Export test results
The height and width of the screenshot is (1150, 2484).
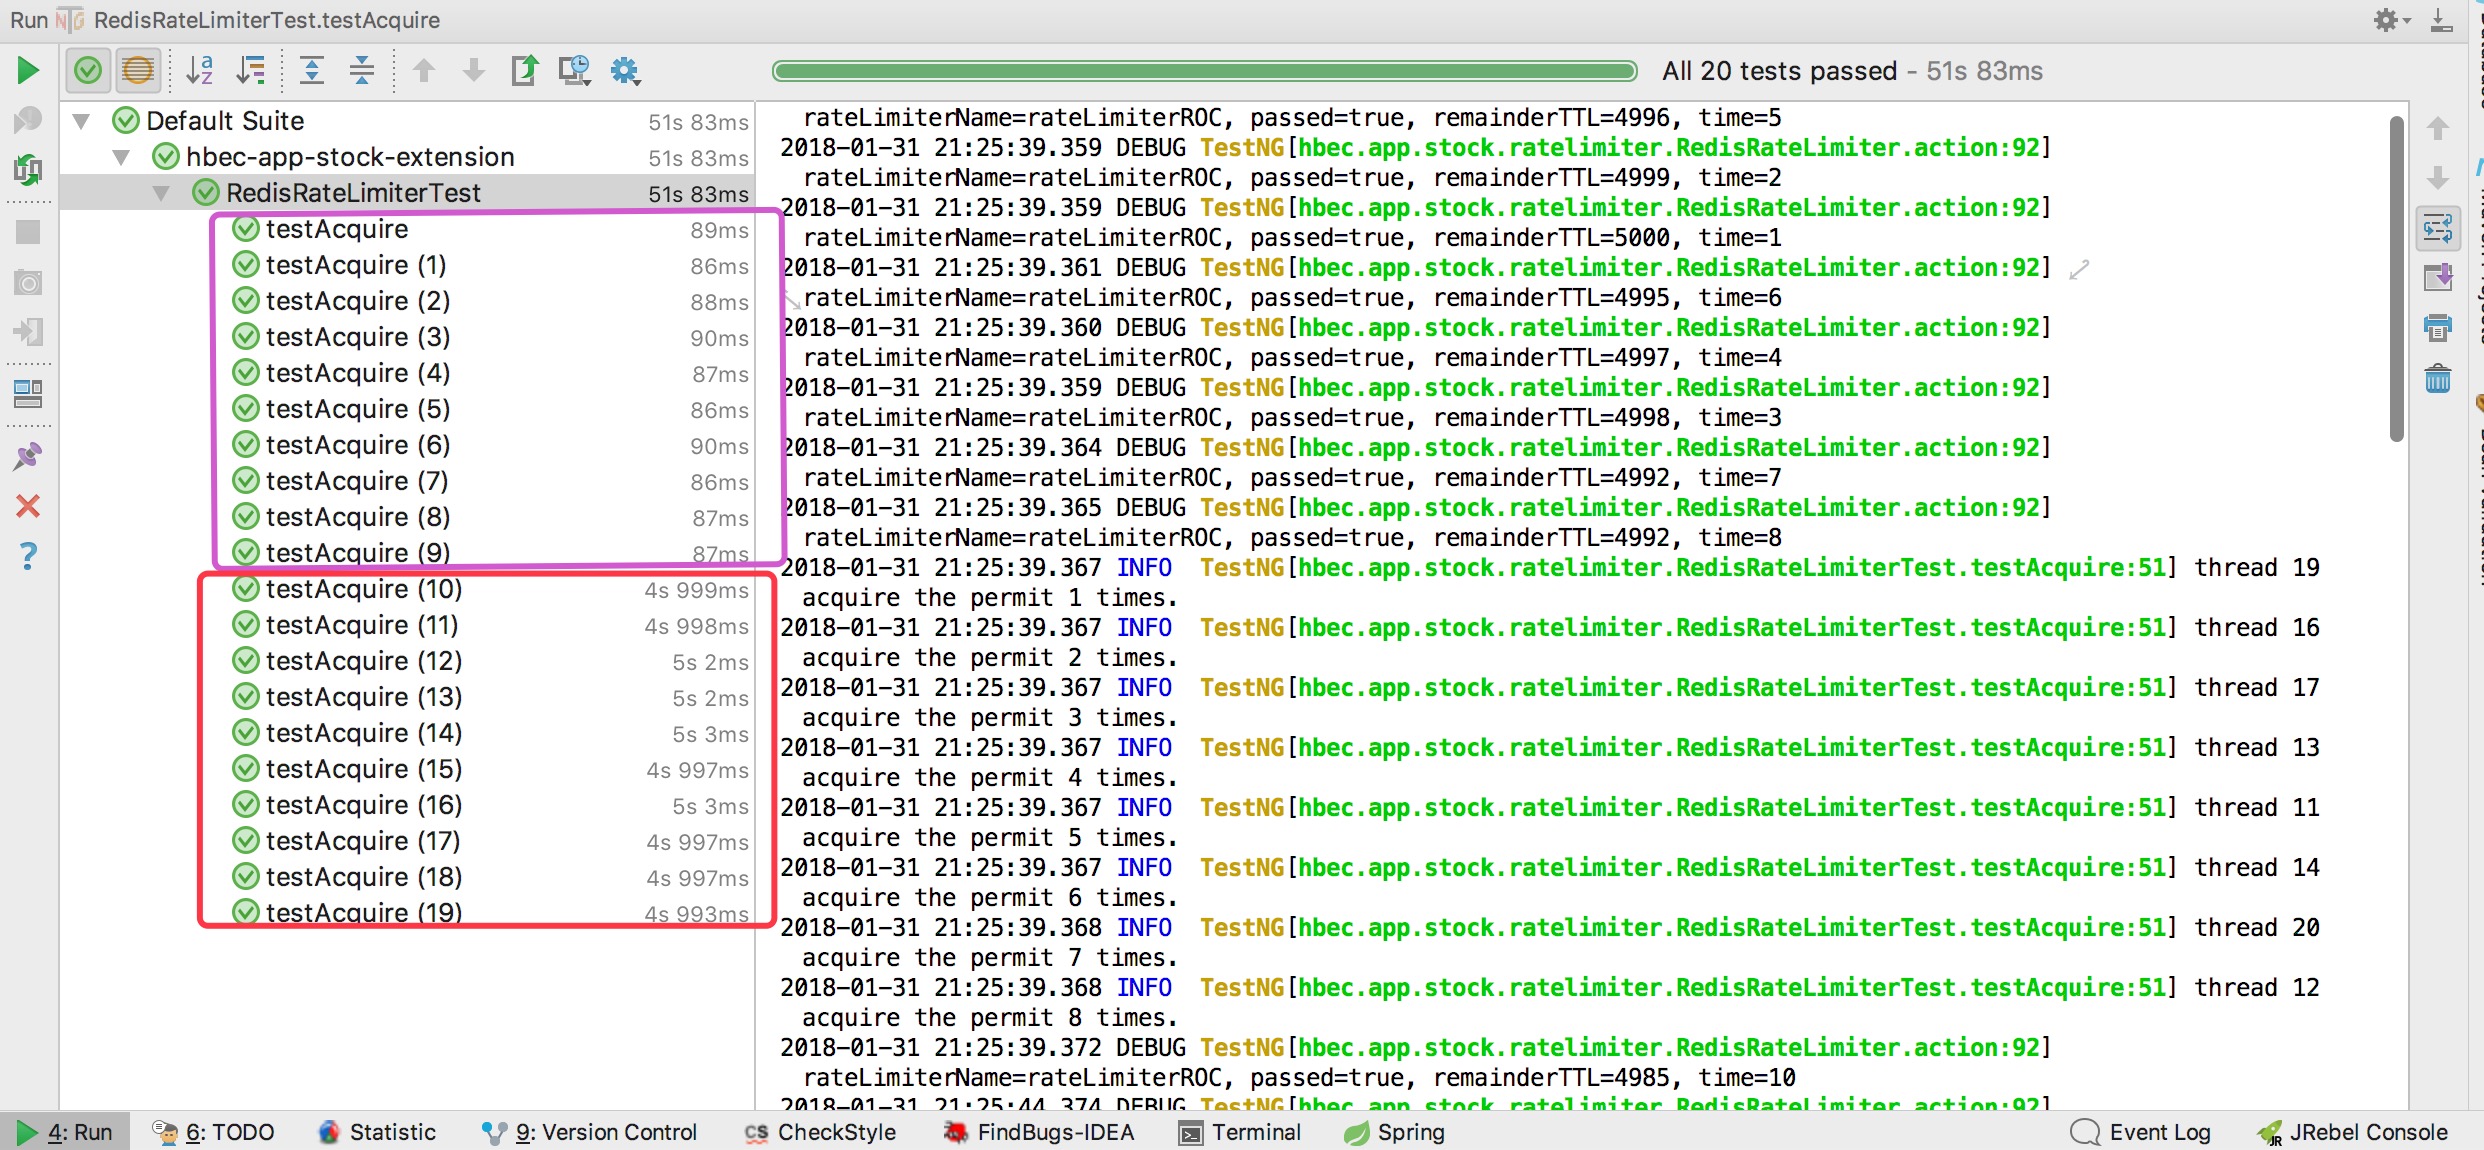pos(524,70)
